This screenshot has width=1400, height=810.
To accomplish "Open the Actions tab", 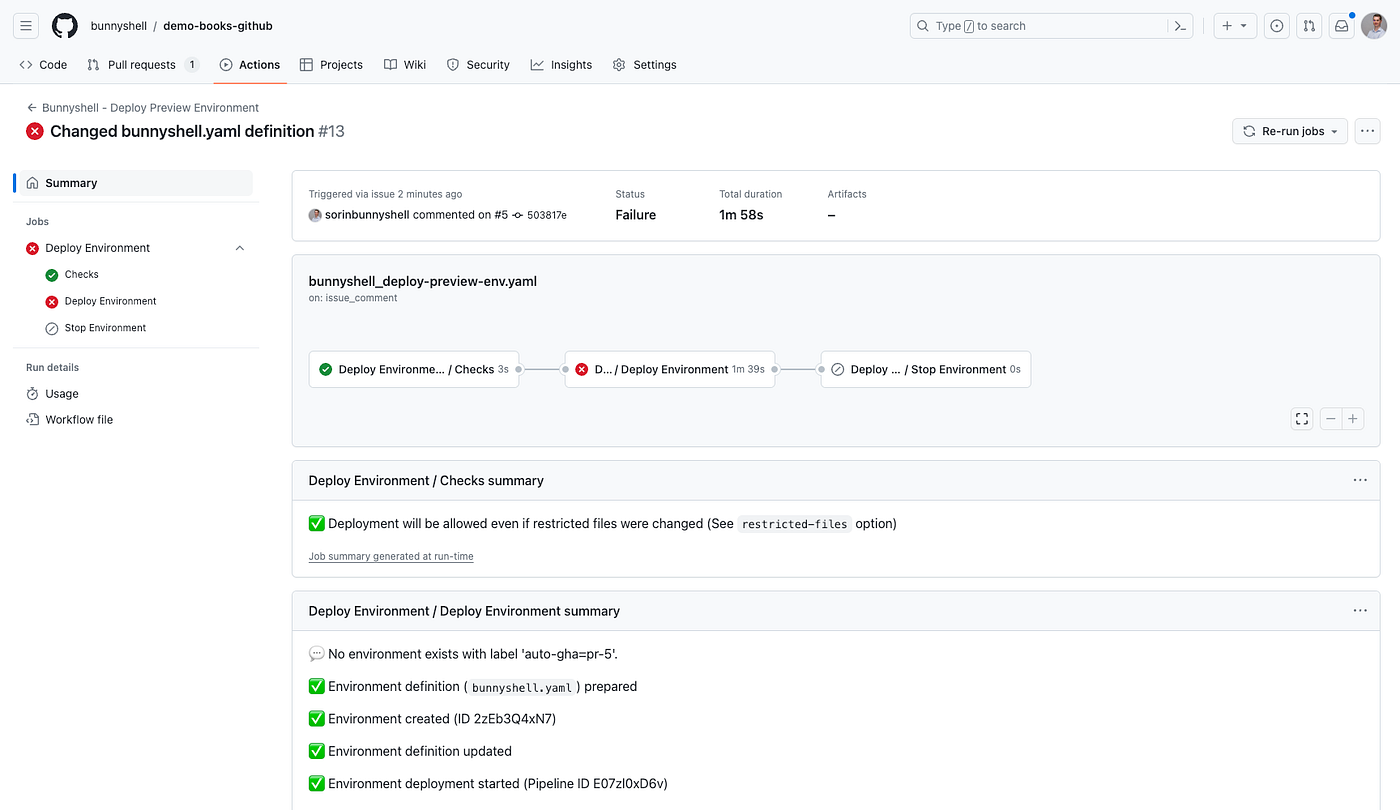I will coord(250,65).
